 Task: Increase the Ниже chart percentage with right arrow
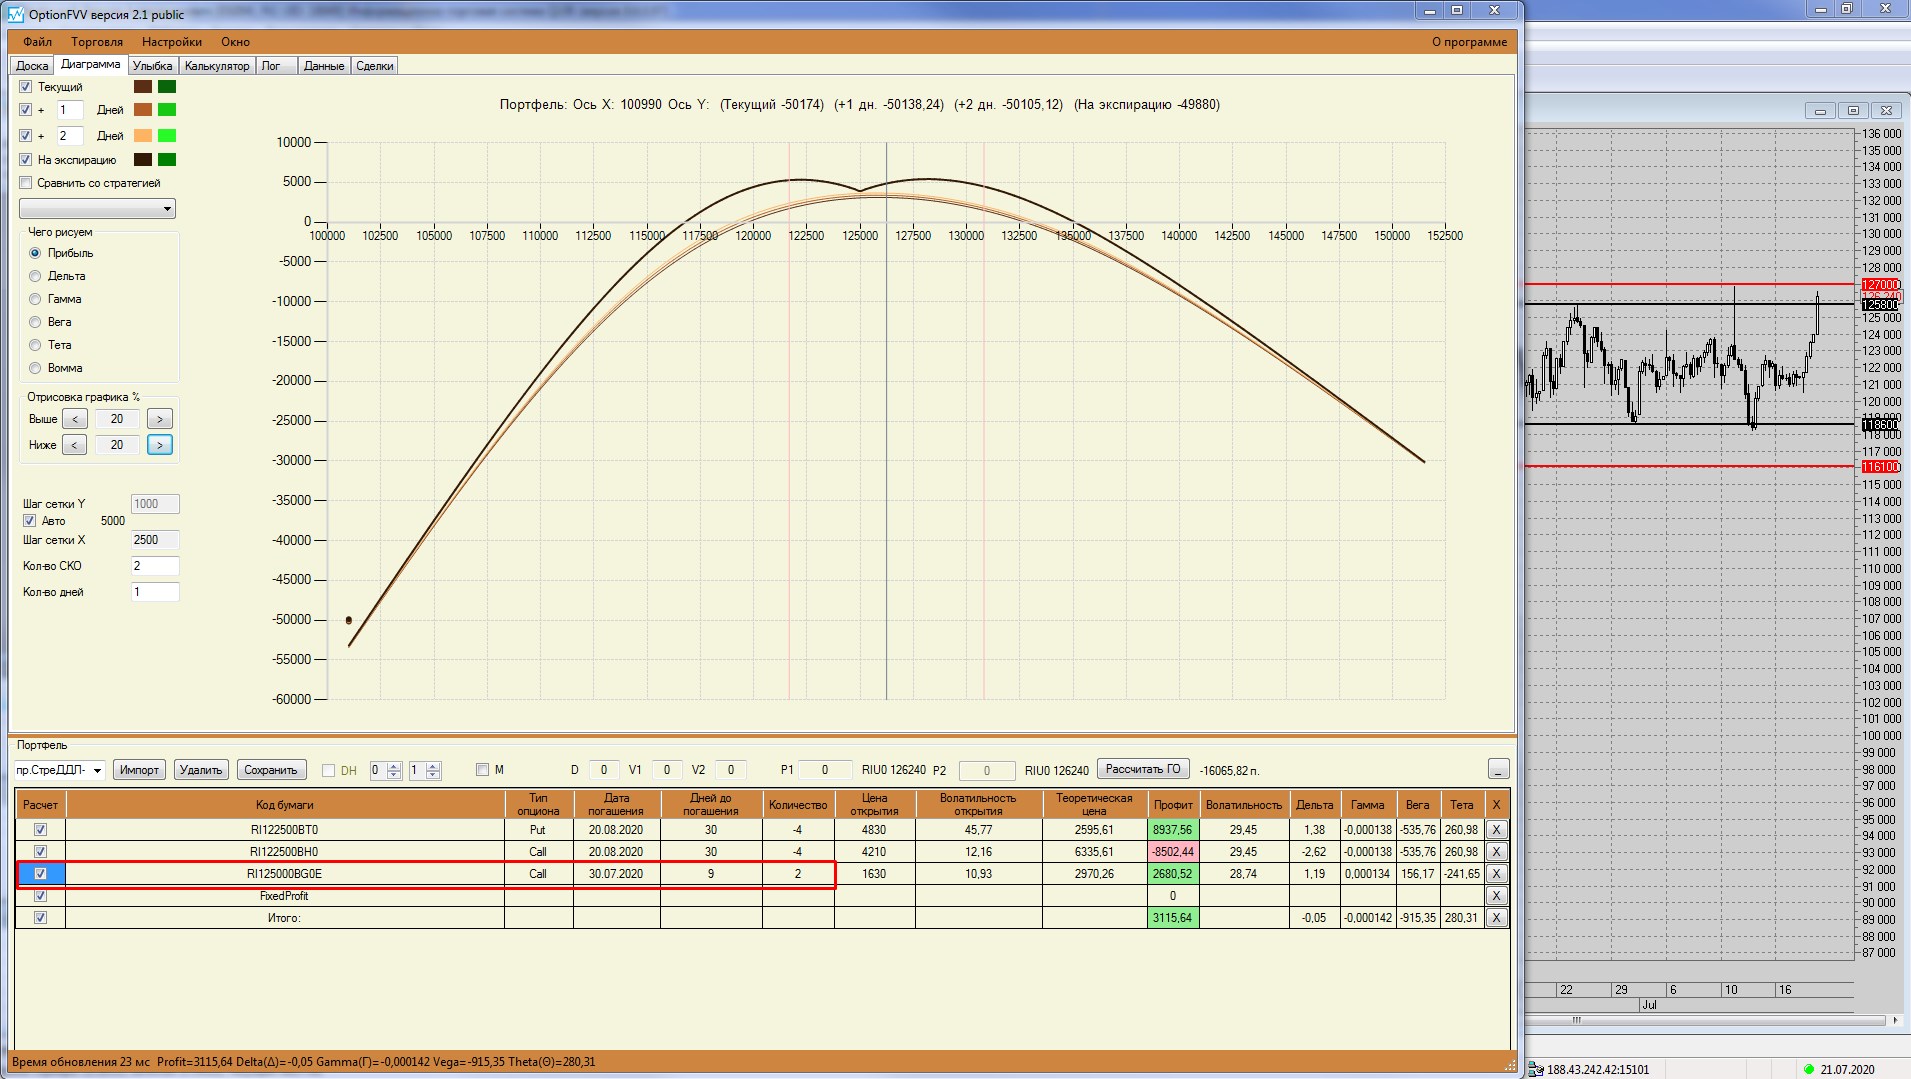[x=159, y=445]
